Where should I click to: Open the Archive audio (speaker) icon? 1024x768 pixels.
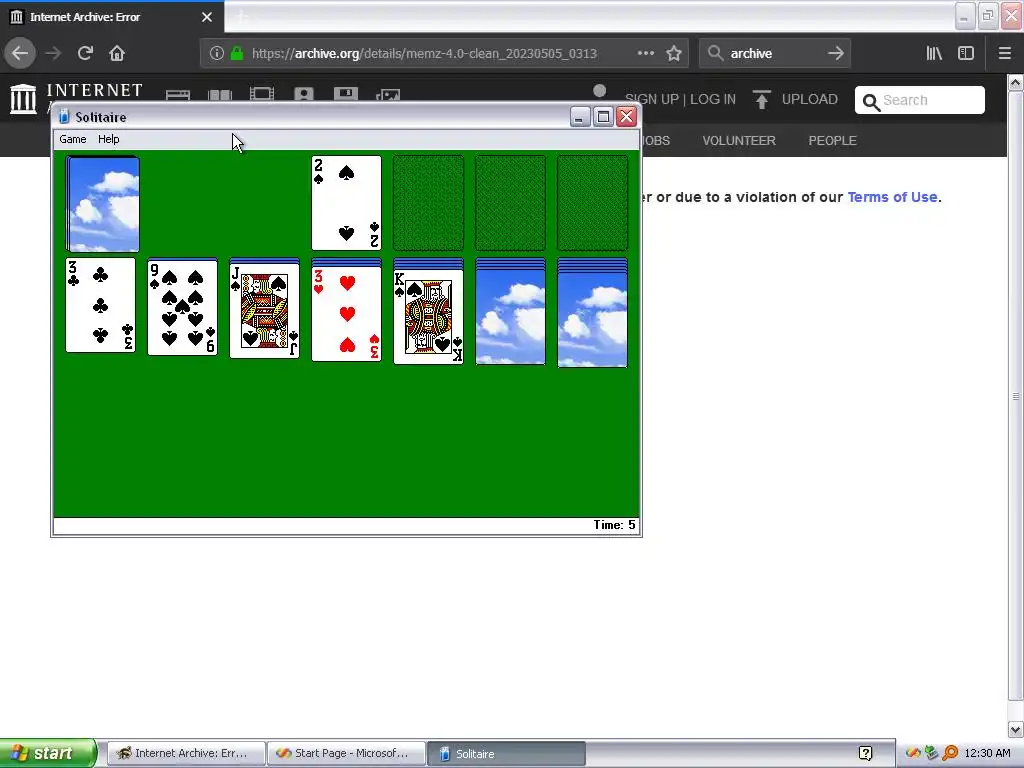[304, 95]
